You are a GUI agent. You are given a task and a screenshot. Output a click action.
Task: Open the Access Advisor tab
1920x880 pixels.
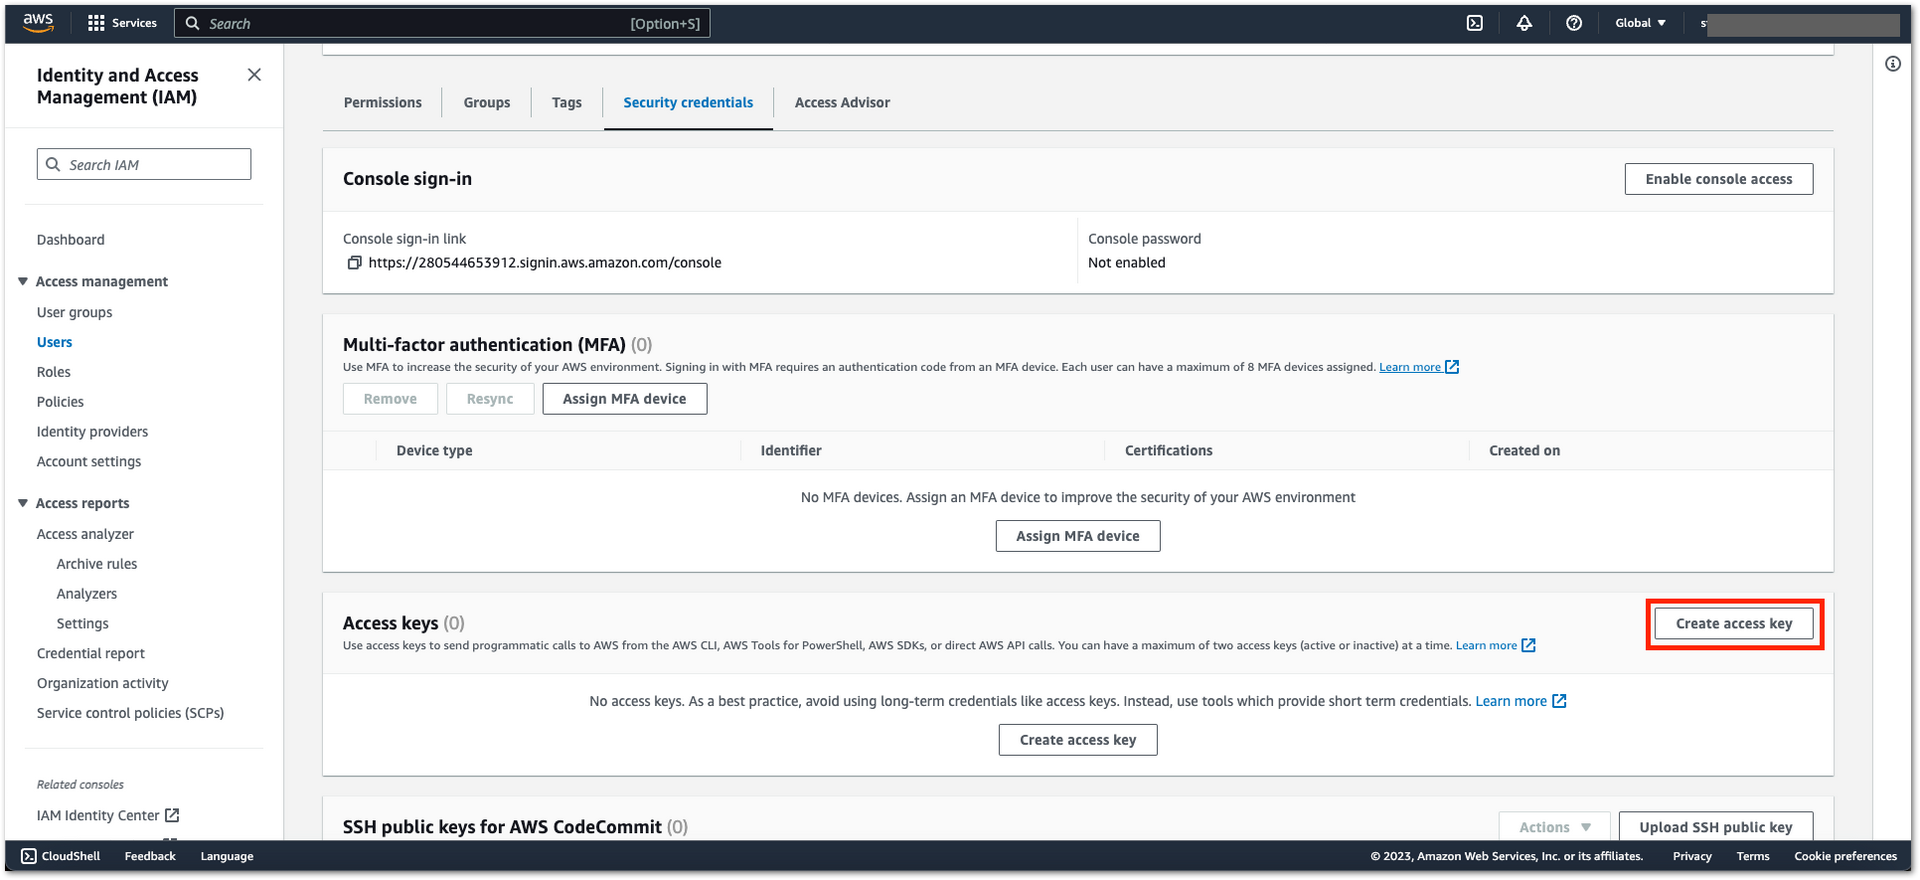[x=842, y=103]
